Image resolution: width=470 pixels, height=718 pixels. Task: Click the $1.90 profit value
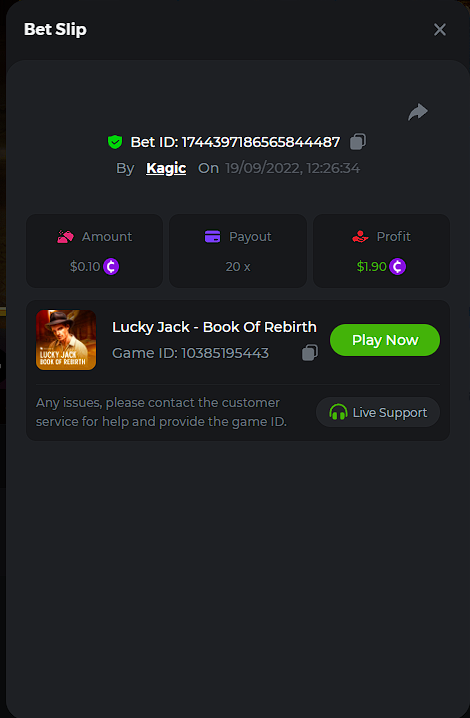(x=372, y=267)
